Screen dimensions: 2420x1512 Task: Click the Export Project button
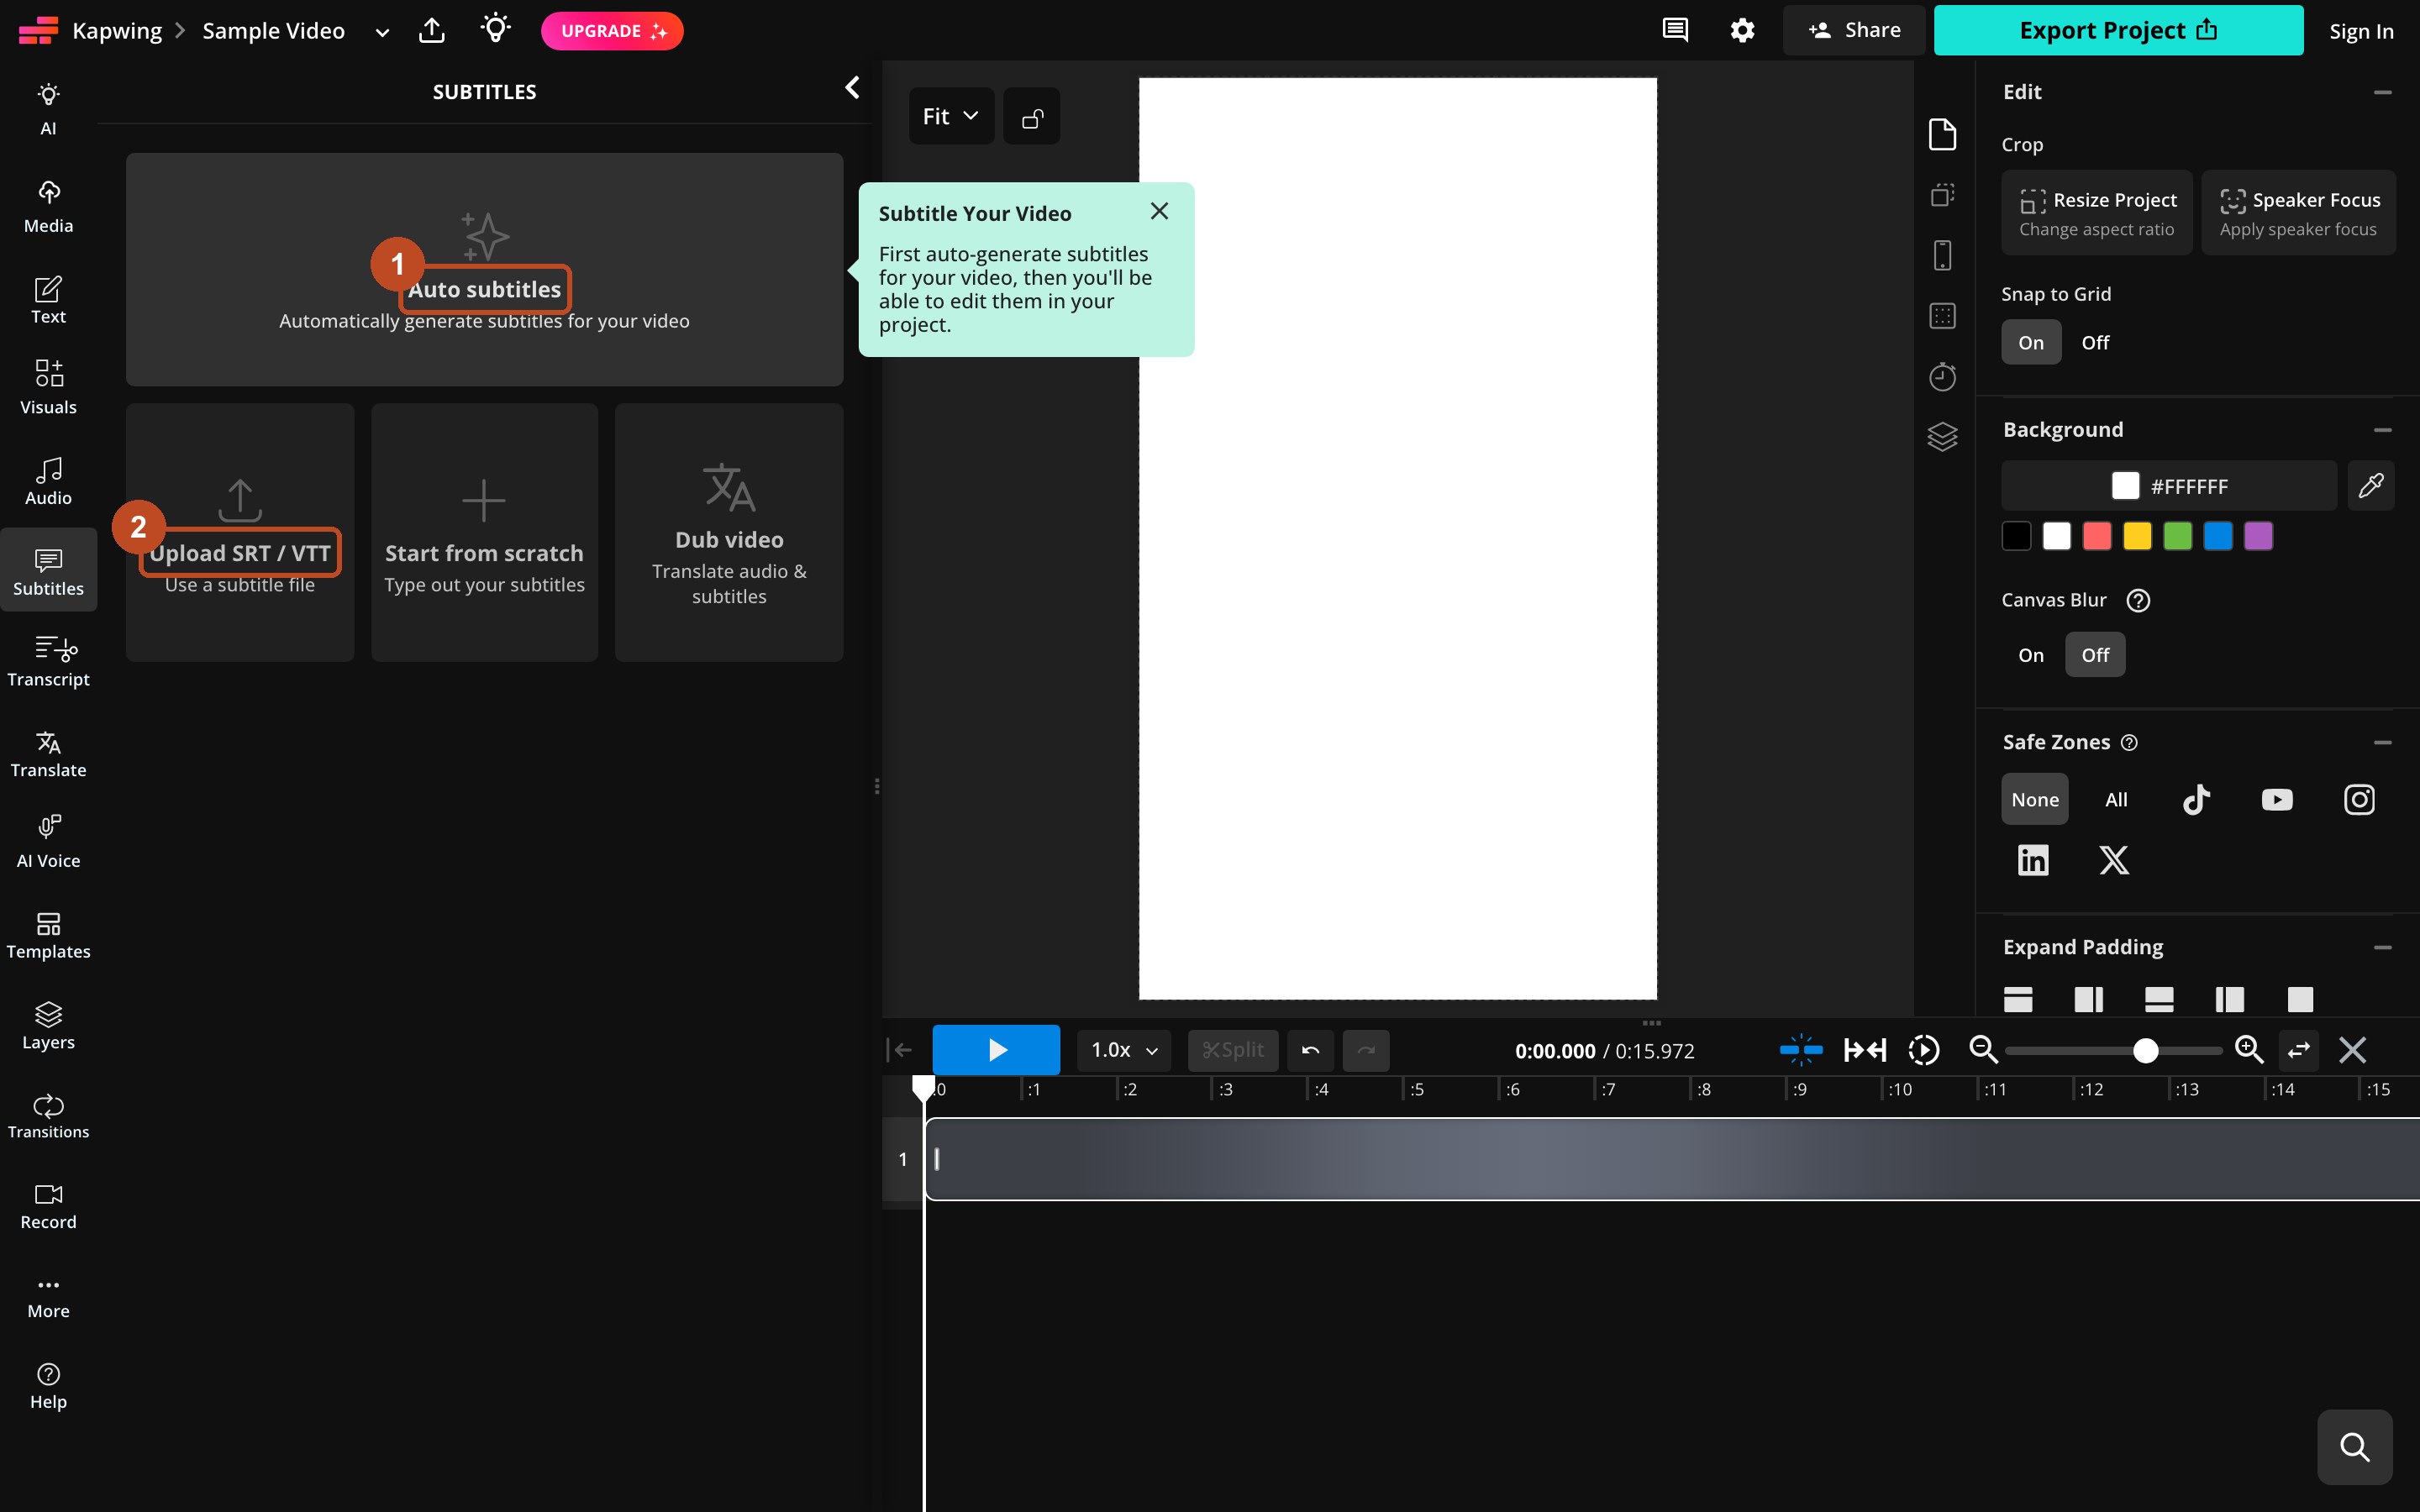(2118, 30)
